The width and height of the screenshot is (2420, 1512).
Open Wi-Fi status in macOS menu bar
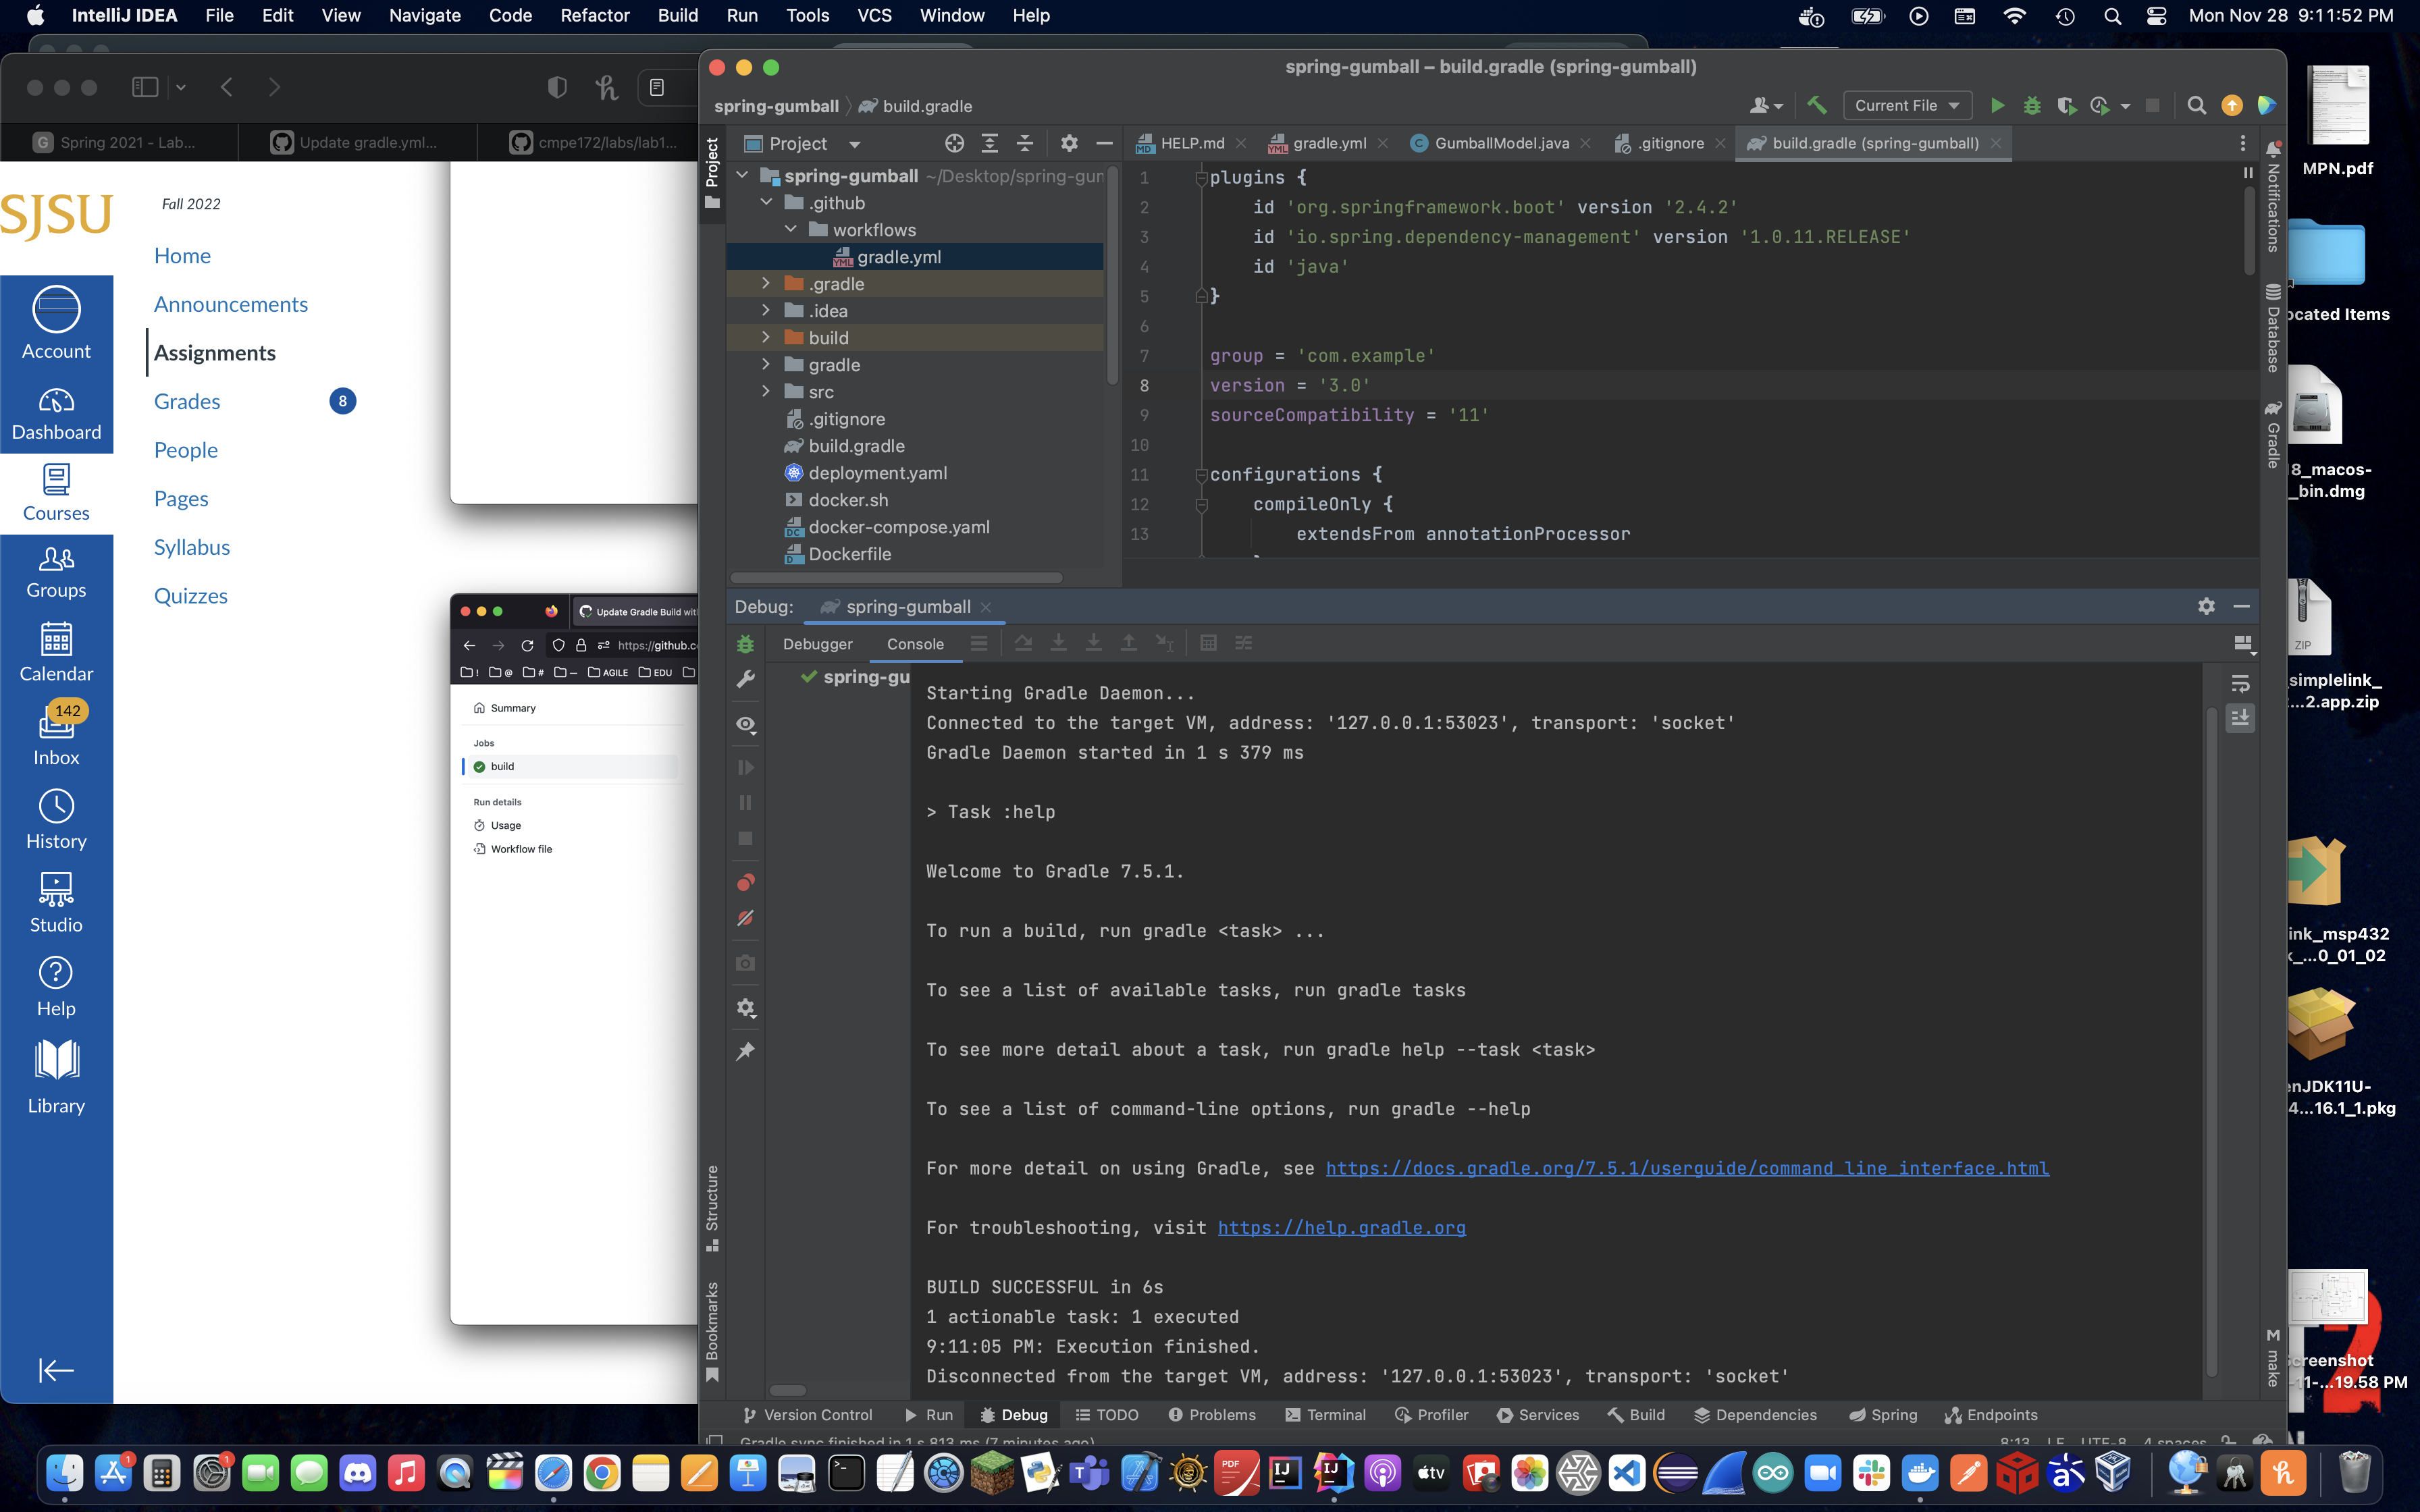[2014, 16]
